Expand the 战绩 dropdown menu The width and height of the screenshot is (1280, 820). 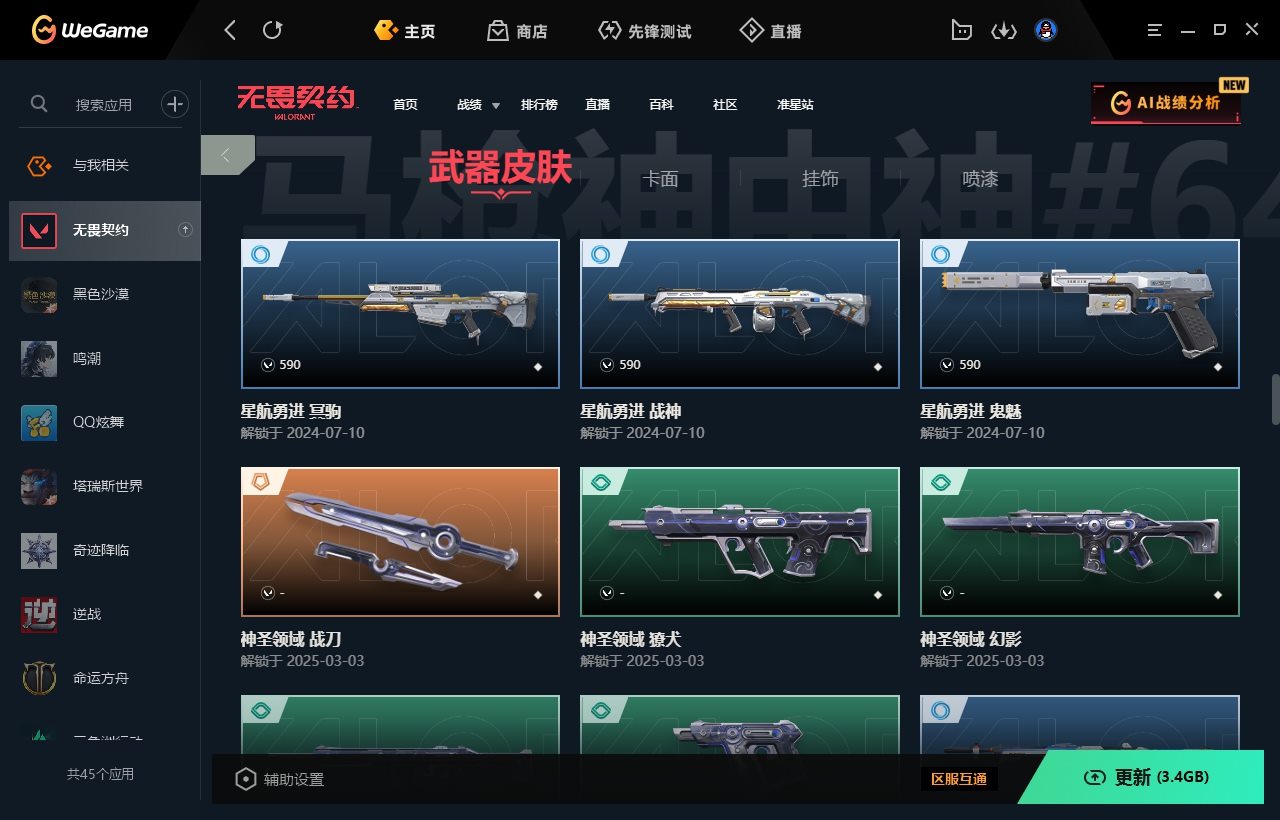coord(477,104)
